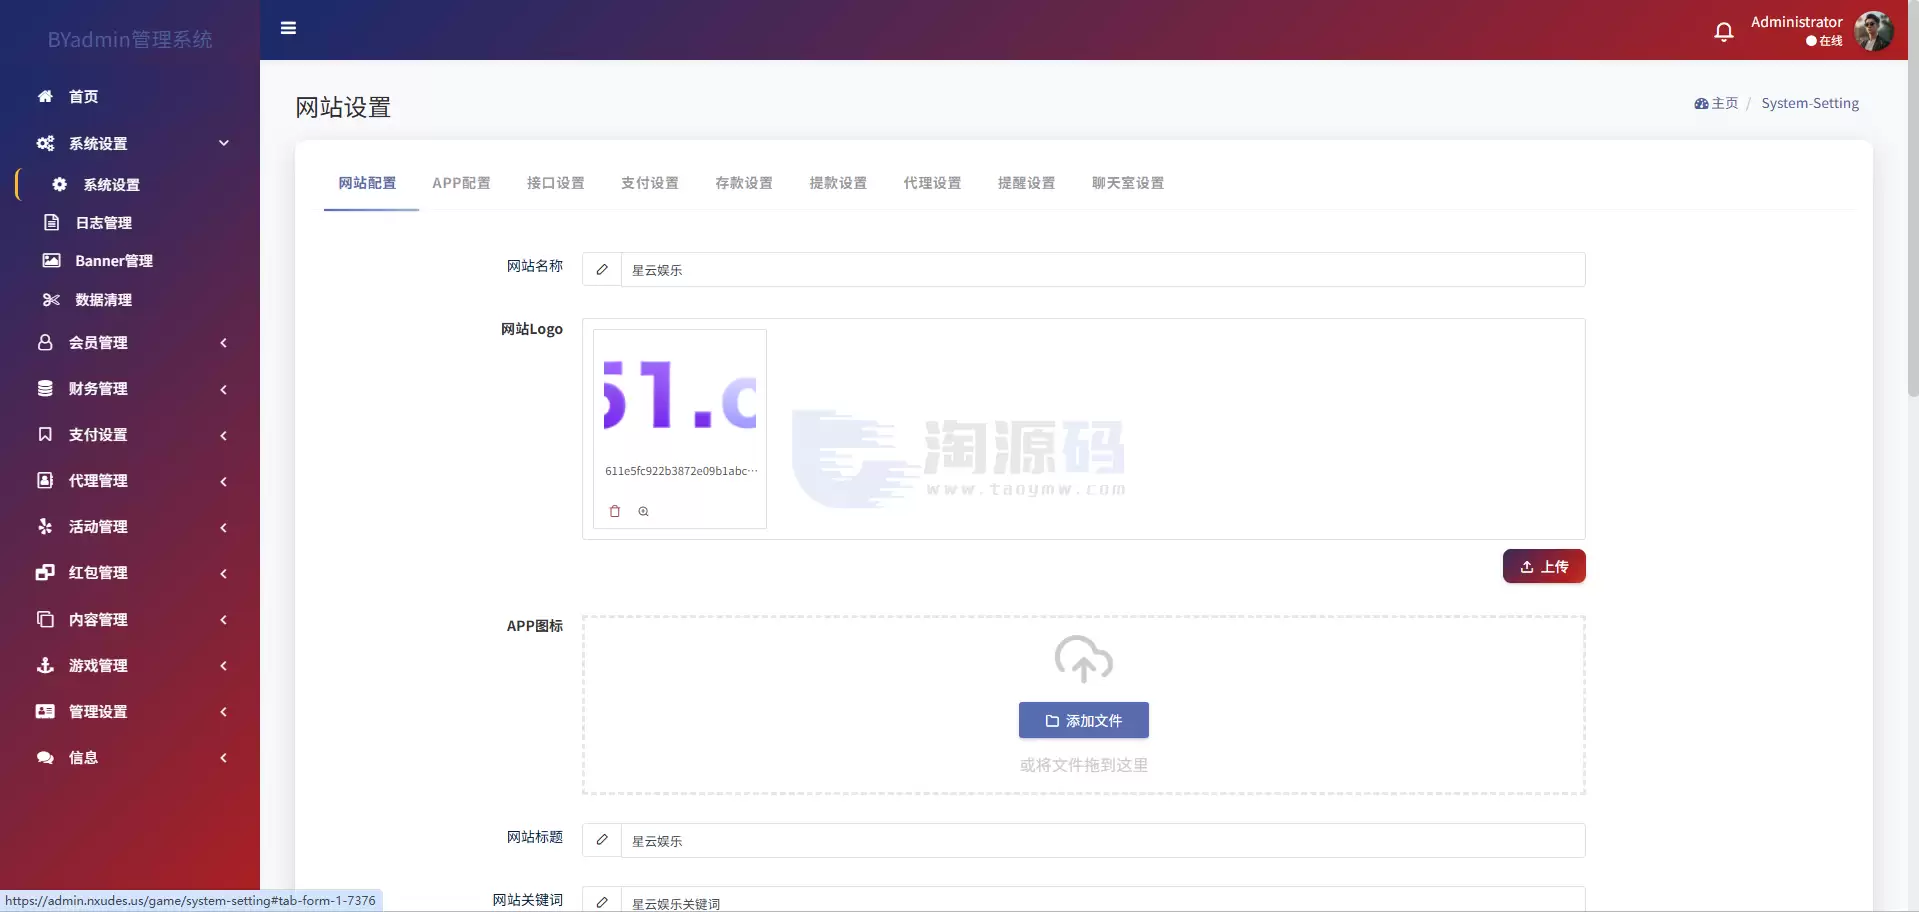1919x912 pixels.
Task: Click the ID card icon beside 管理设置
Action: pos(45,711)
